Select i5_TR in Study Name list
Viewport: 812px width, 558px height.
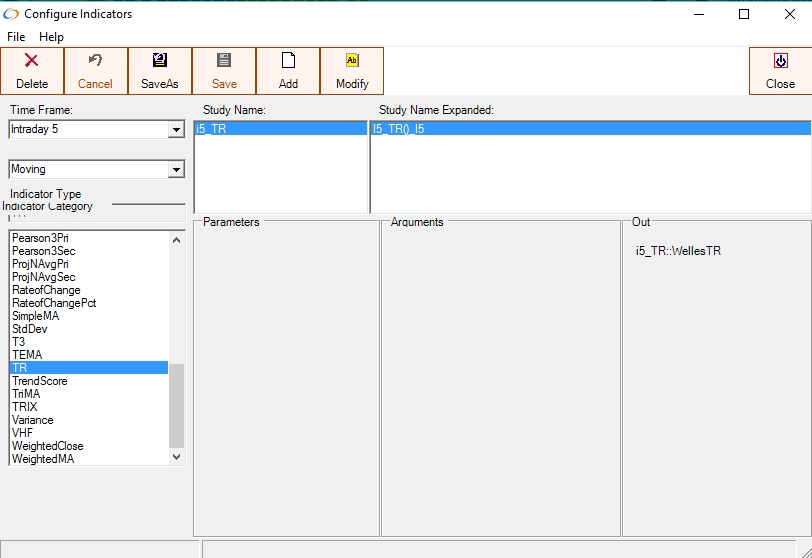point(211,129)
